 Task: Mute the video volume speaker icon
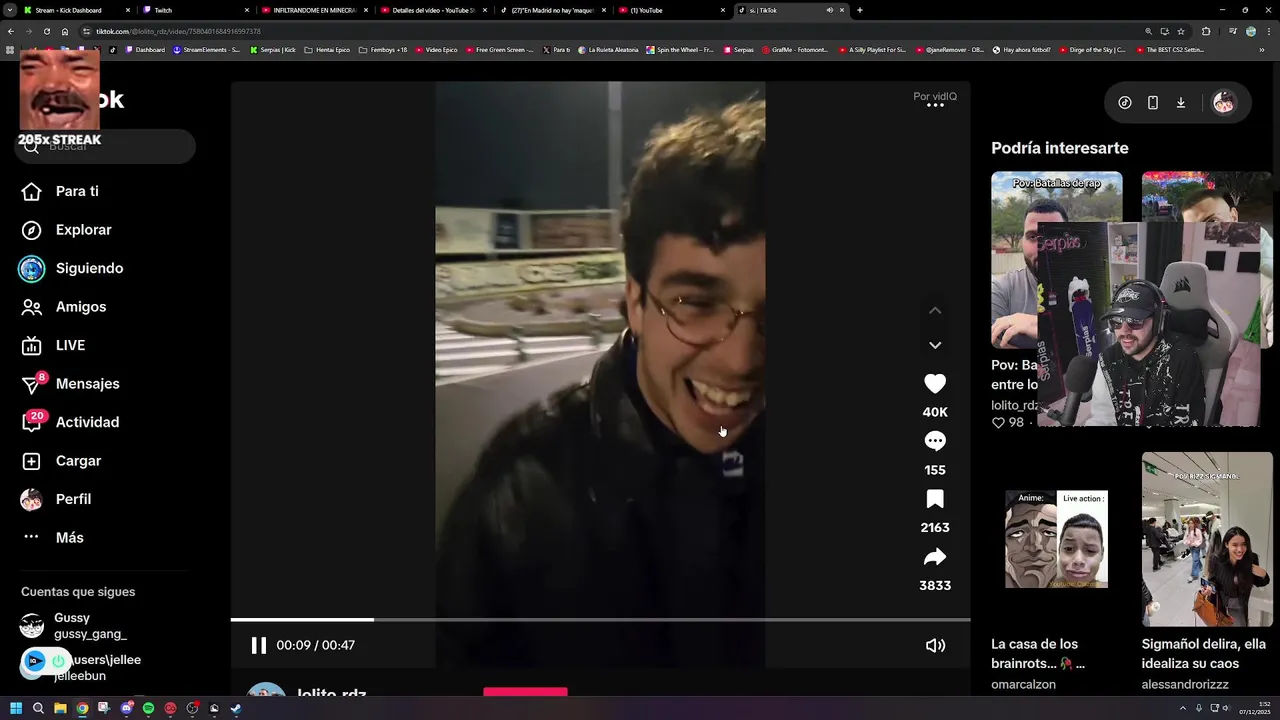tap(935, 645)
